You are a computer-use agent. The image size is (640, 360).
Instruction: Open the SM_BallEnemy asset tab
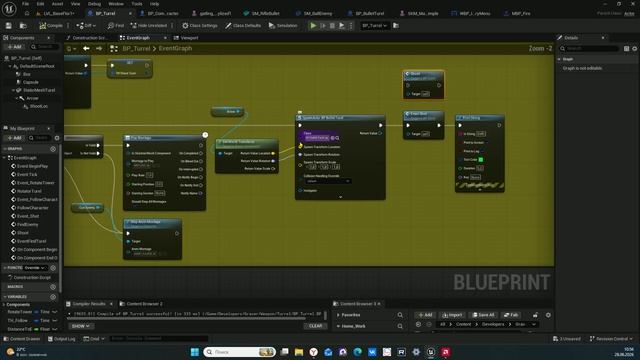314,13
